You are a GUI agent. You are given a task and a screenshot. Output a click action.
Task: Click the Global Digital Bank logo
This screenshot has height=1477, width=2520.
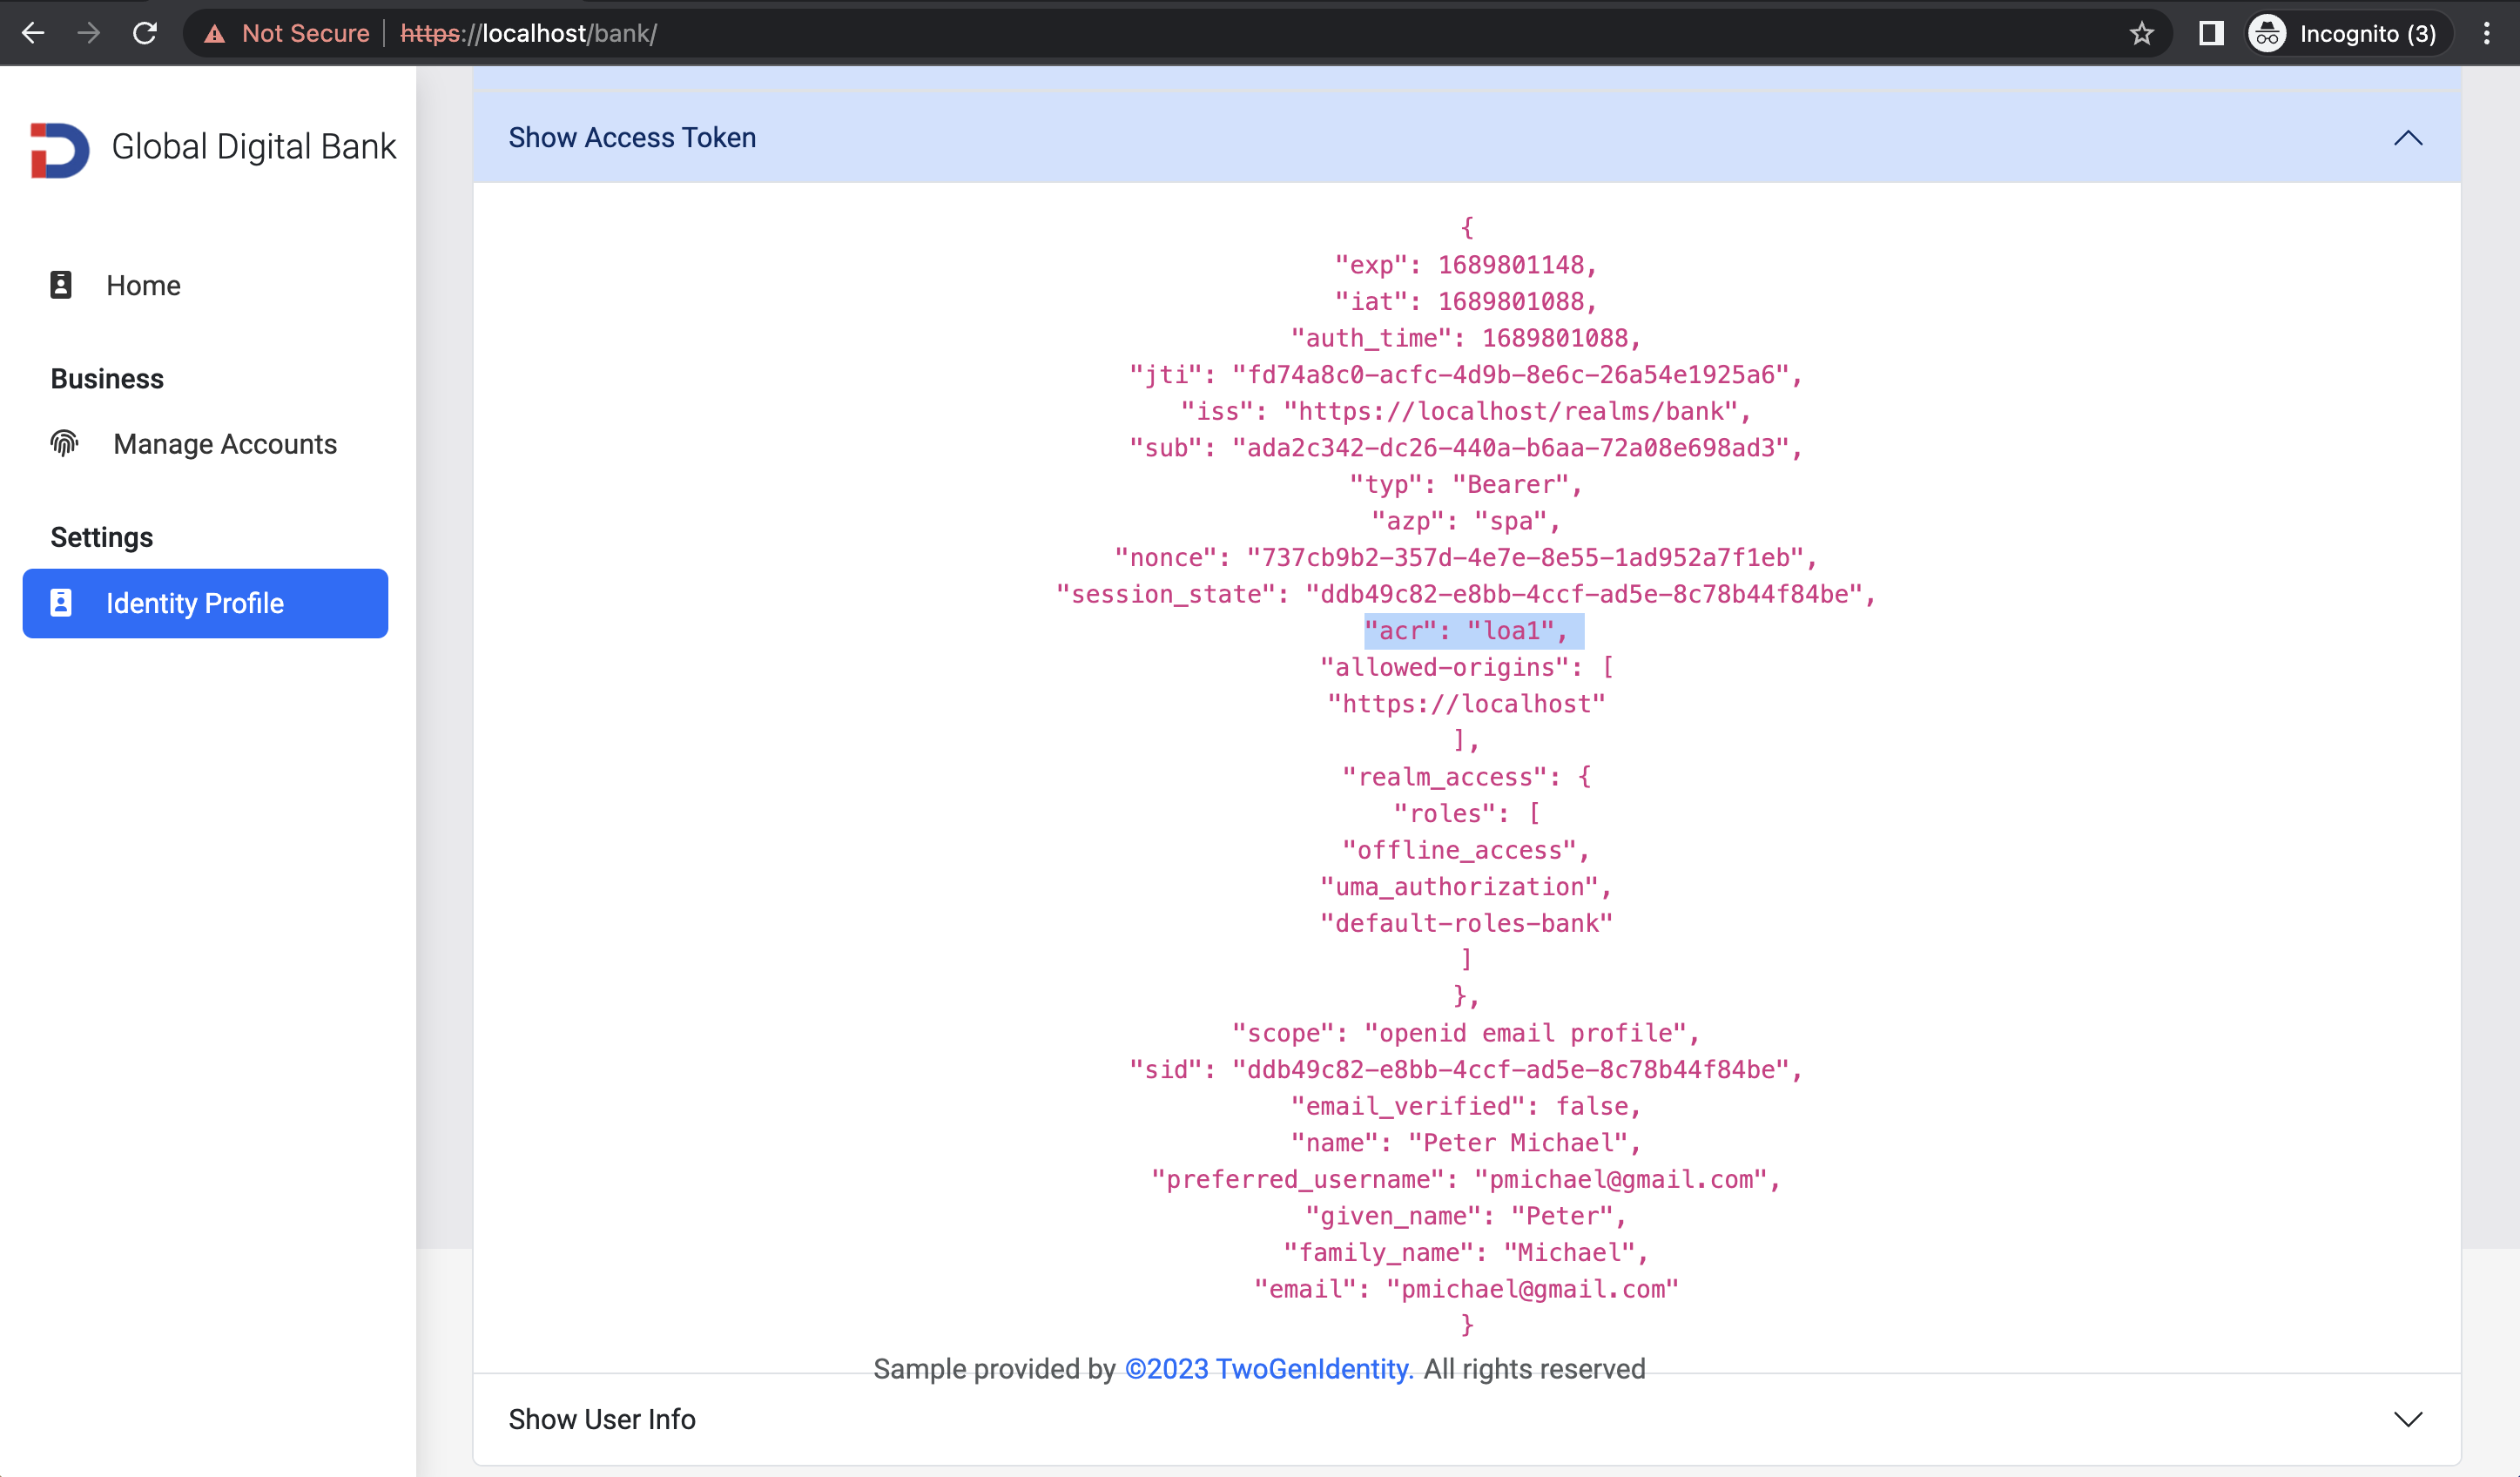pyautogui.click(x=60, y=150)
